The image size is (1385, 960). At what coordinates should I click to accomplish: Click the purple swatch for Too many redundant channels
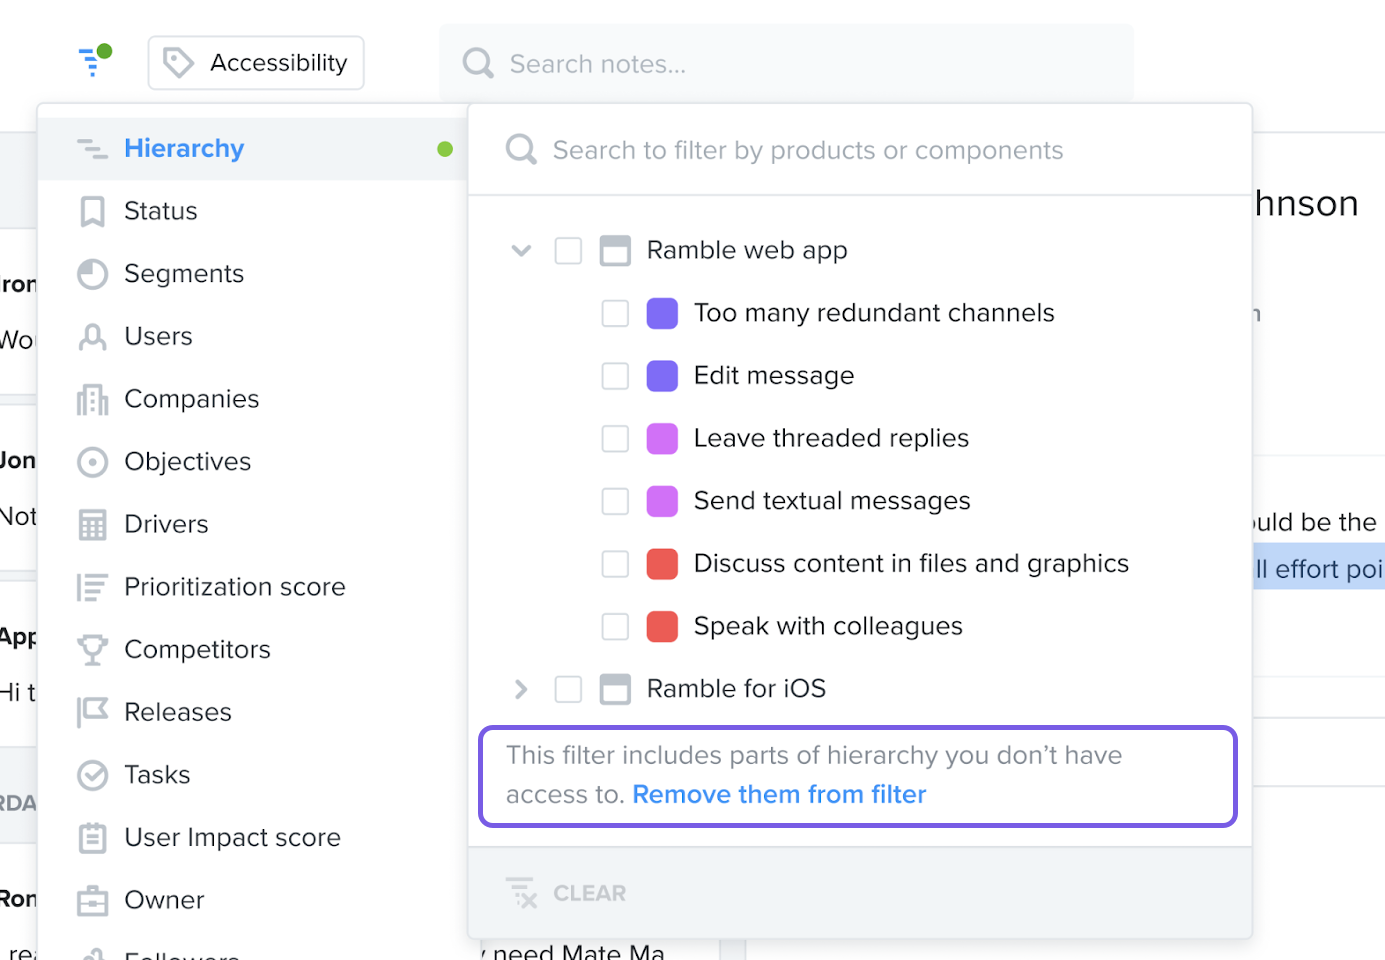[x=662, y=313]
